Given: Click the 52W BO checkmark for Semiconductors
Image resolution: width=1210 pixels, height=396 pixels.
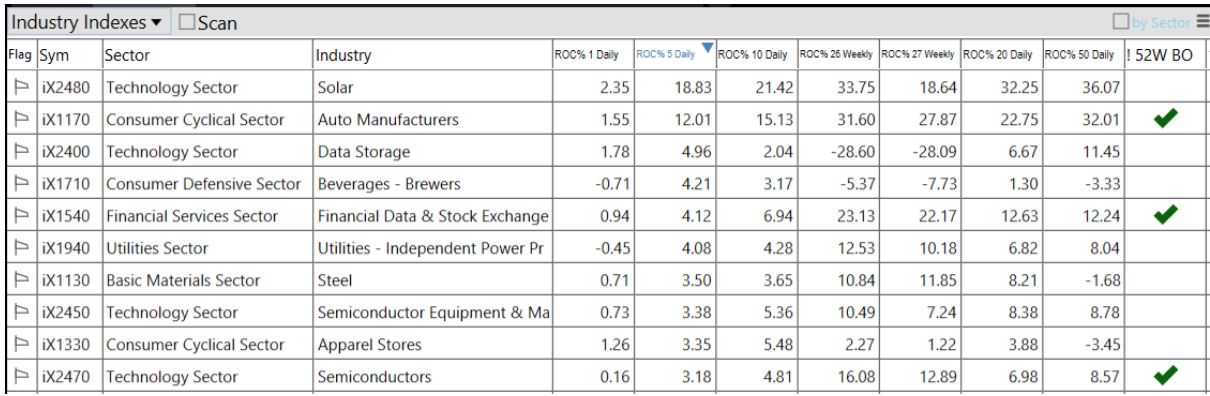Looking at the screenshot, I should [x=1165, y=376].
